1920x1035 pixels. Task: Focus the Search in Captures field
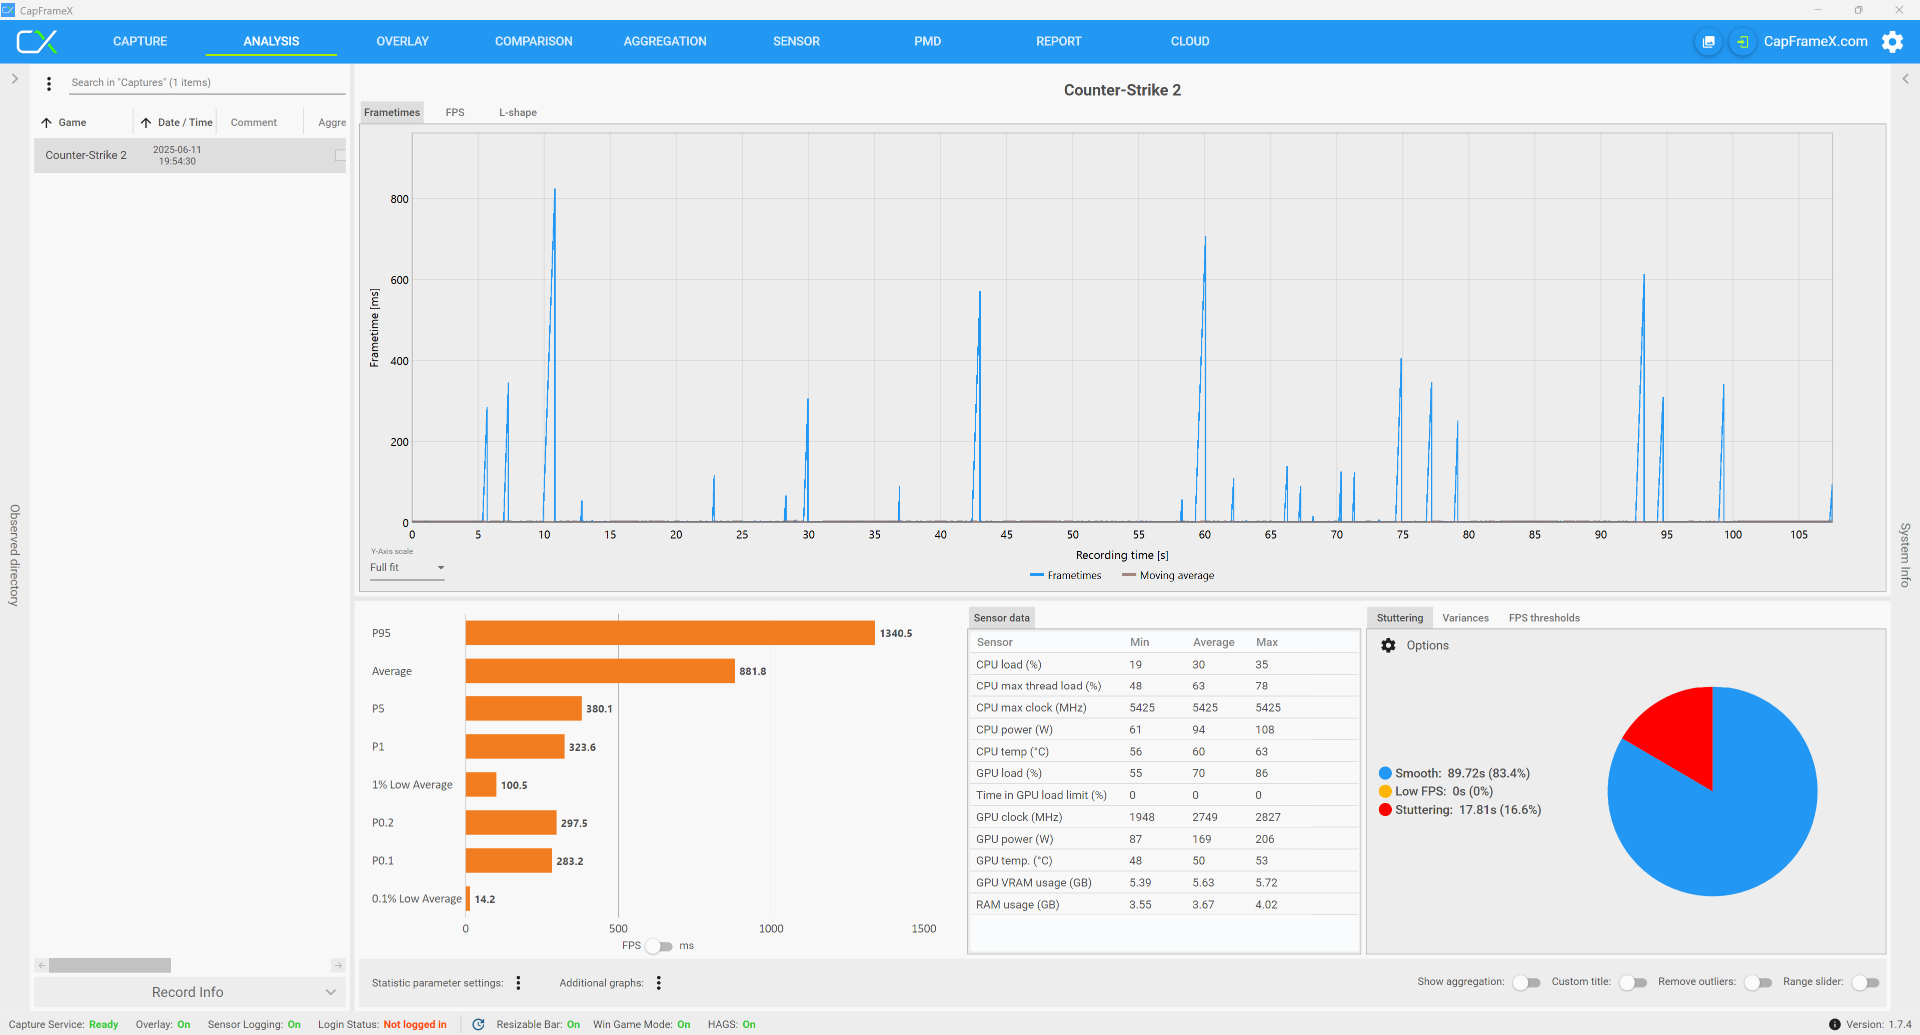click(205, 83)
